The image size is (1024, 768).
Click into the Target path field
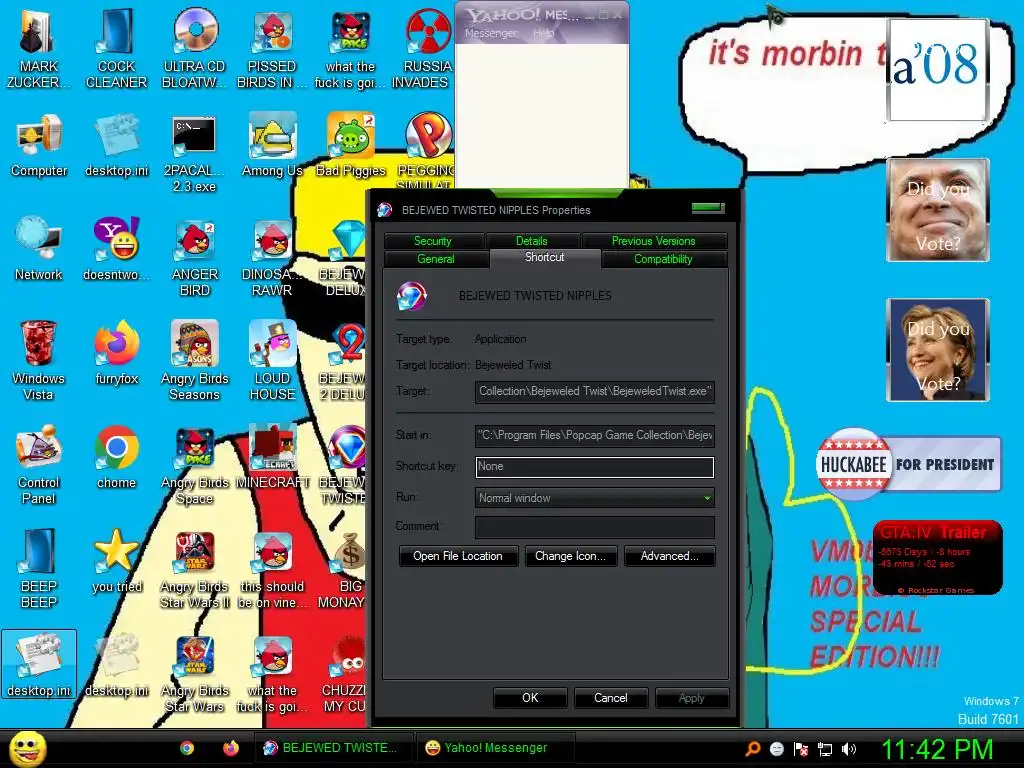[595, 392]
